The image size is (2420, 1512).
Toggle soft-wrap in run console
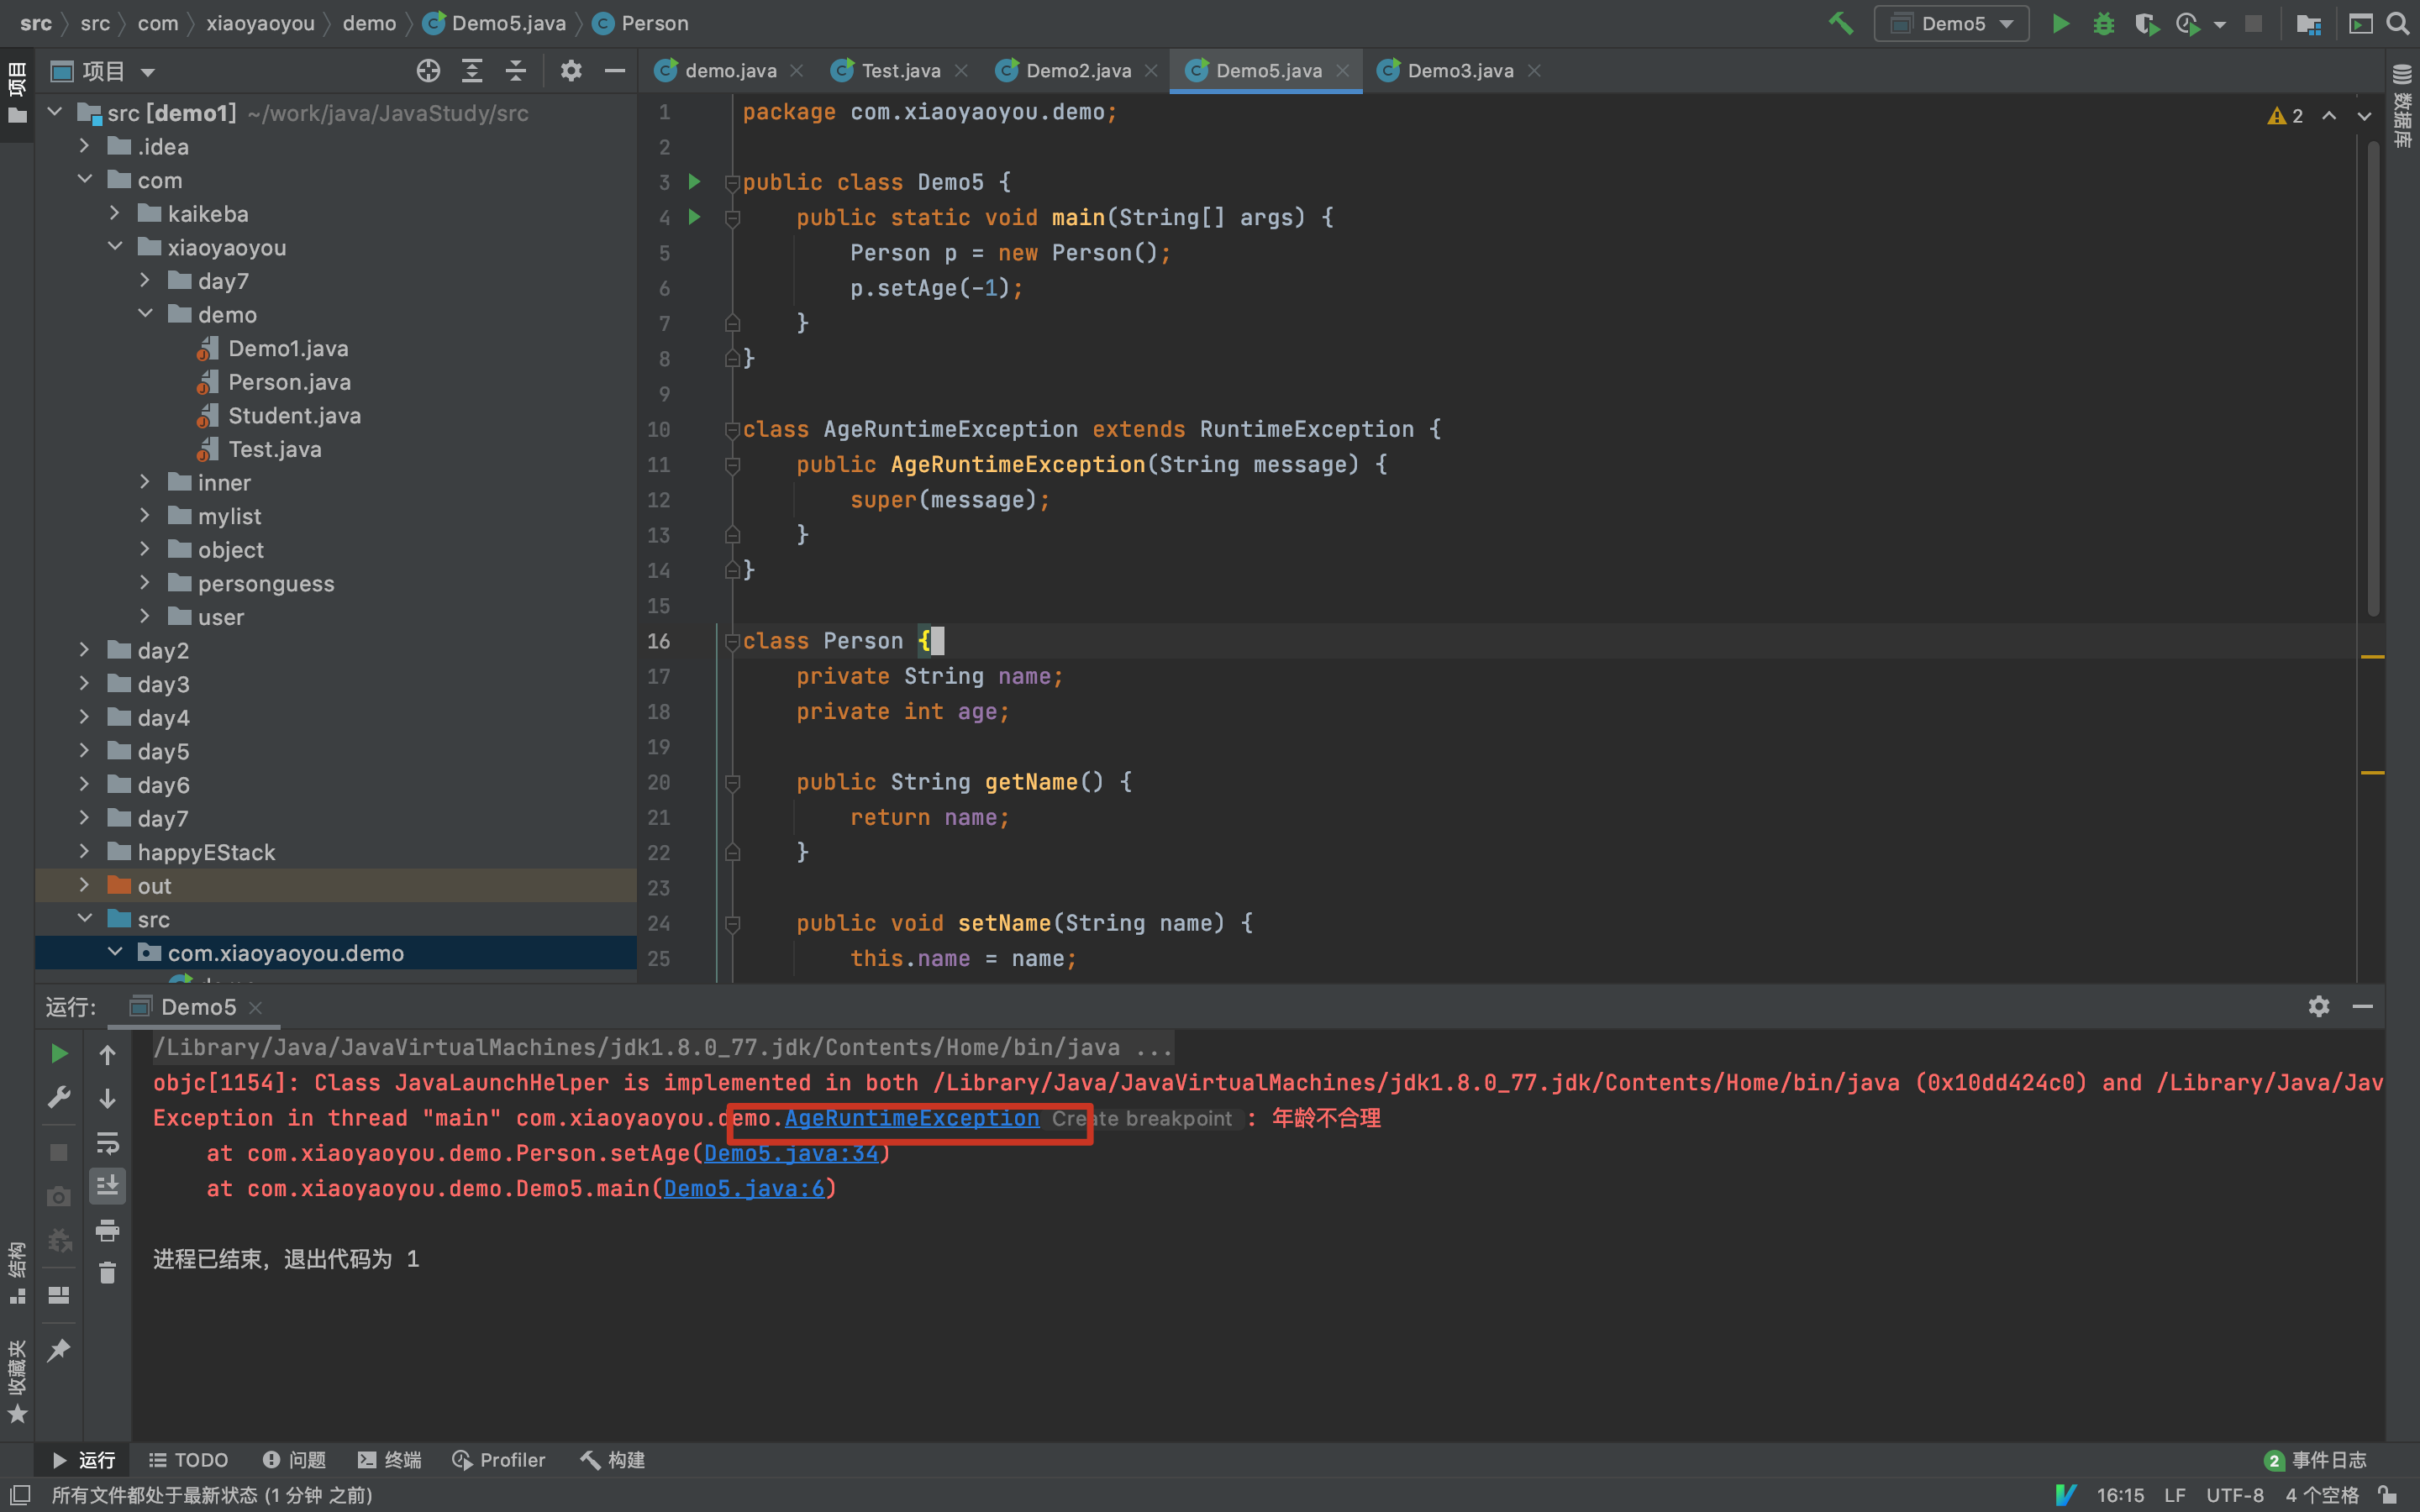pos(107,1142)
